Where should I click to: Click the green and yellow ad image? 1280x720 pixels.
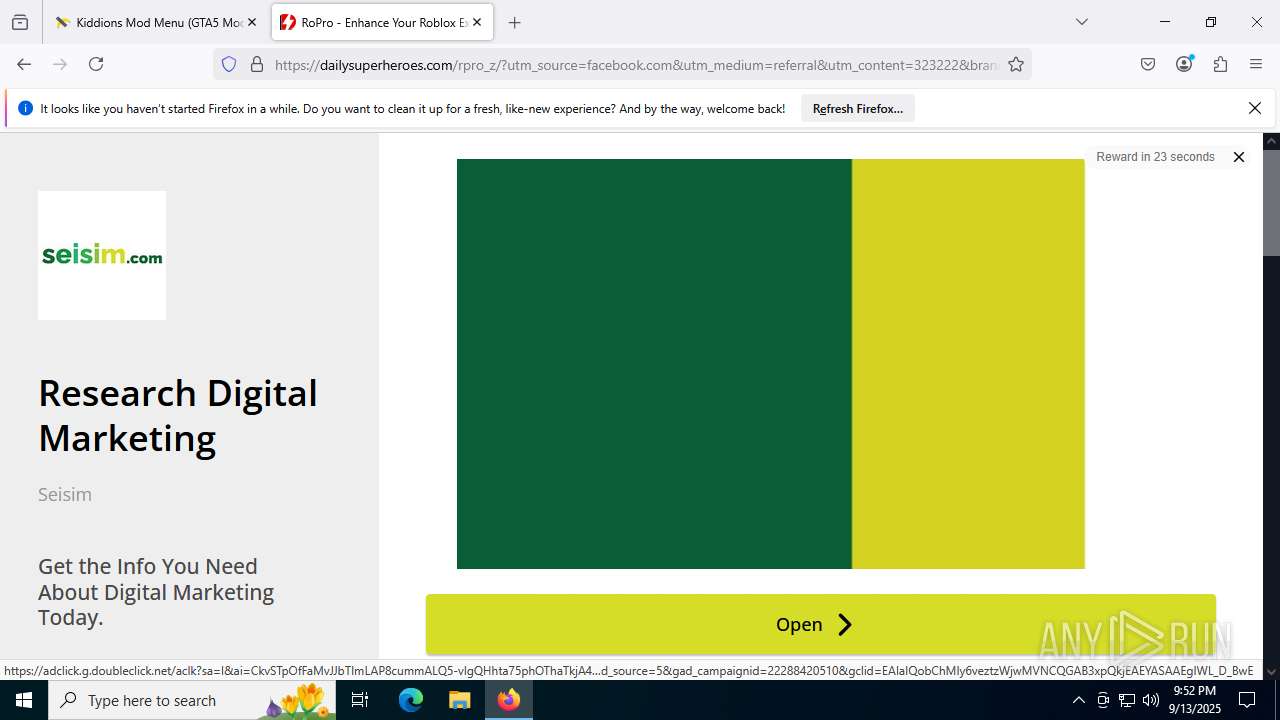pos(770,364)
